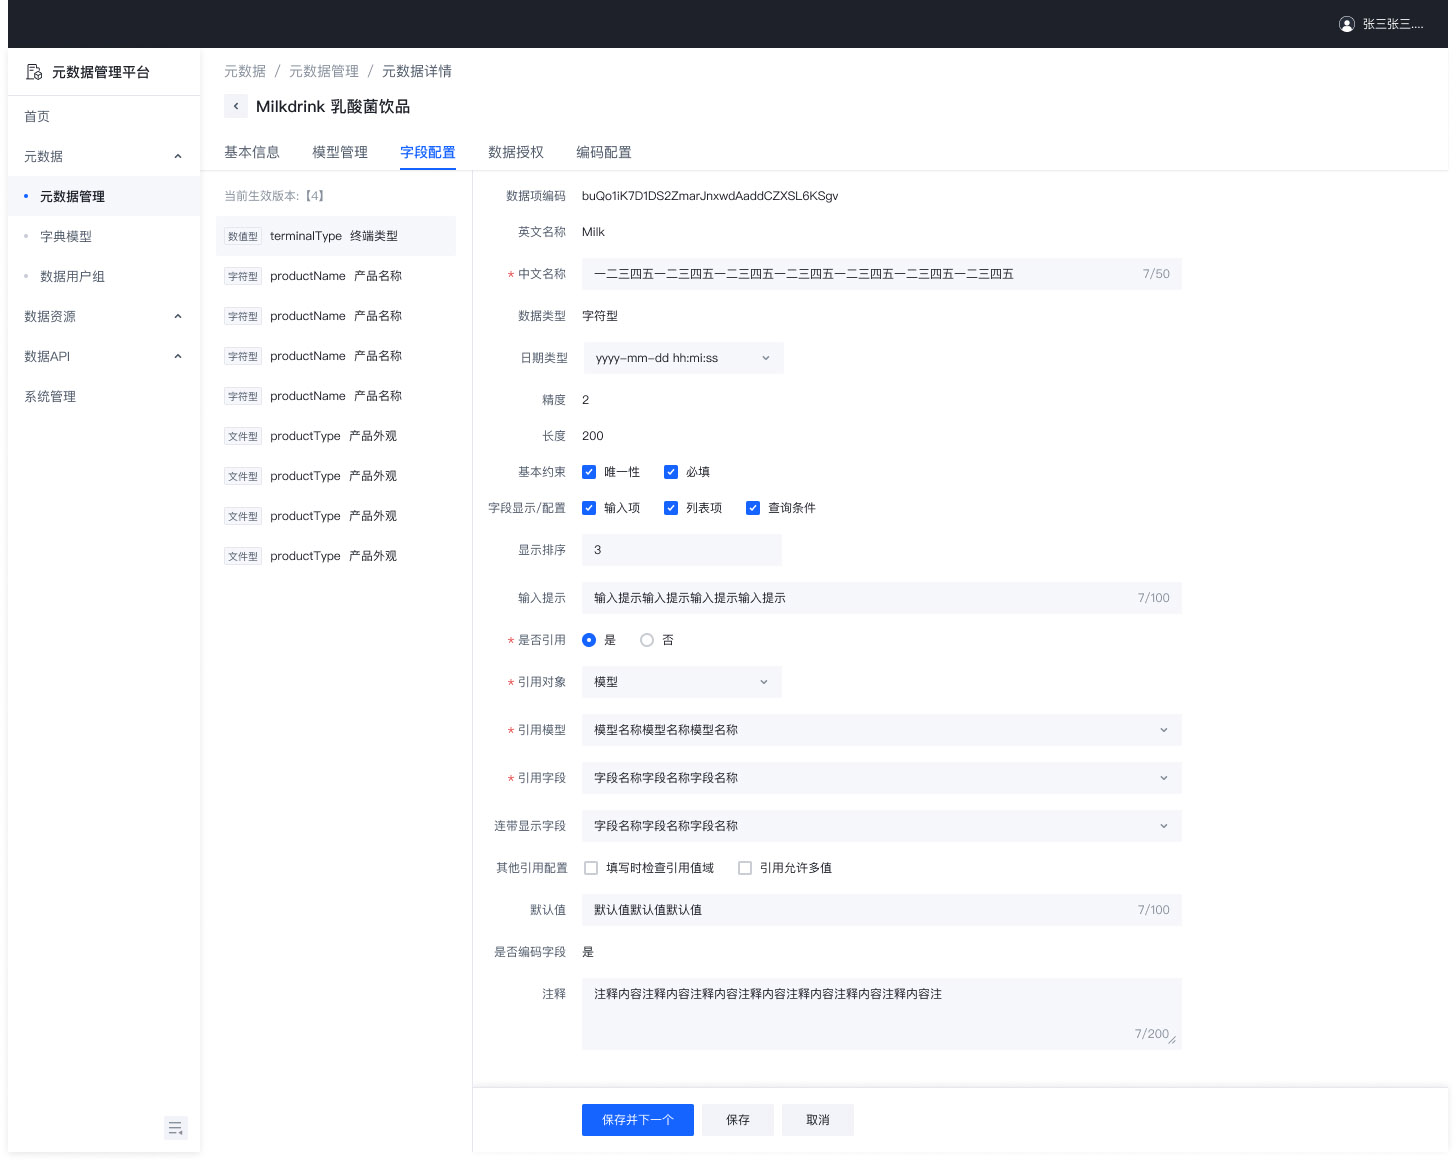Click the platform logo icon in sidebar
Viewport: 1456px width, 1162px height.
pos(34,72)
